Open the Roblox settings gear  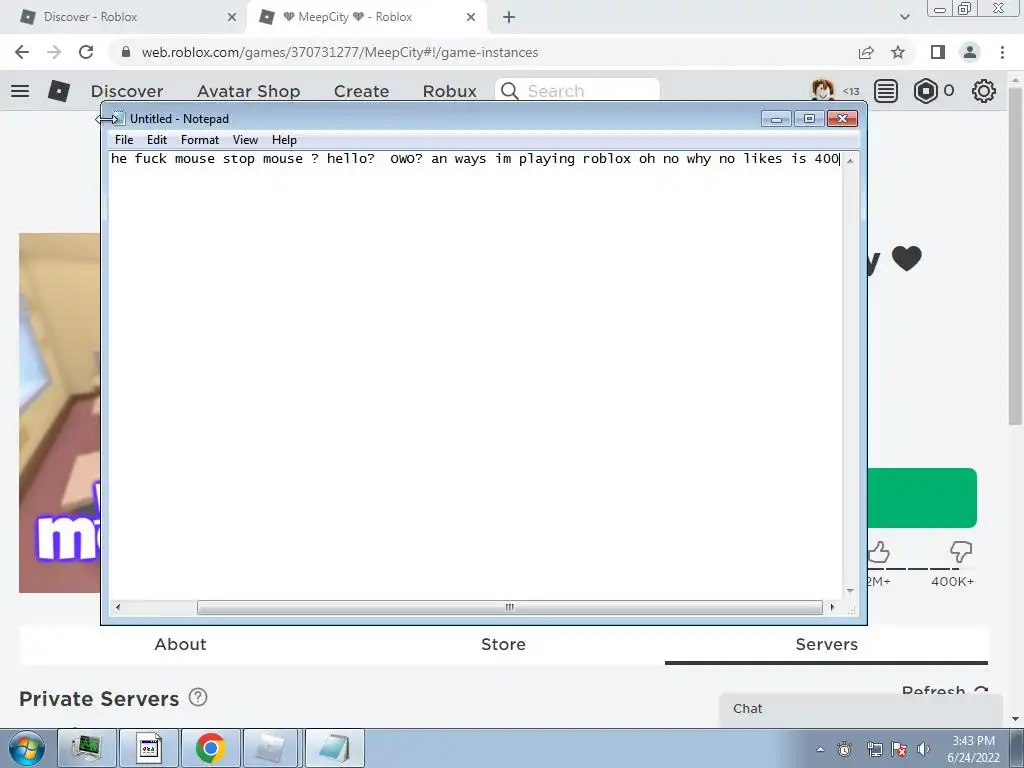pyautogui.click(x=984, y=91)
